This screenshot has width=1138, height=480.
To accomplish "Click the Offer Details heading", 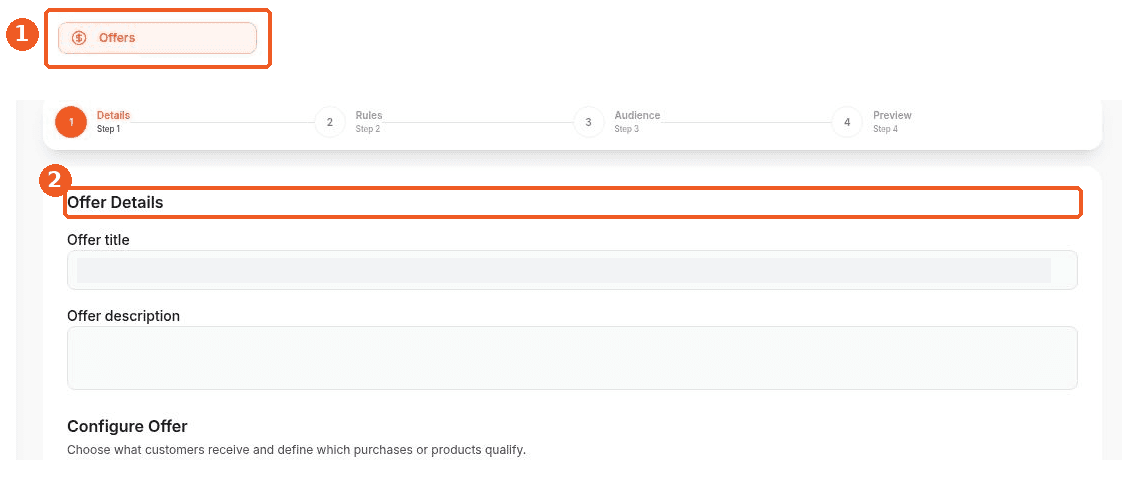I will [x=115, y=203].
